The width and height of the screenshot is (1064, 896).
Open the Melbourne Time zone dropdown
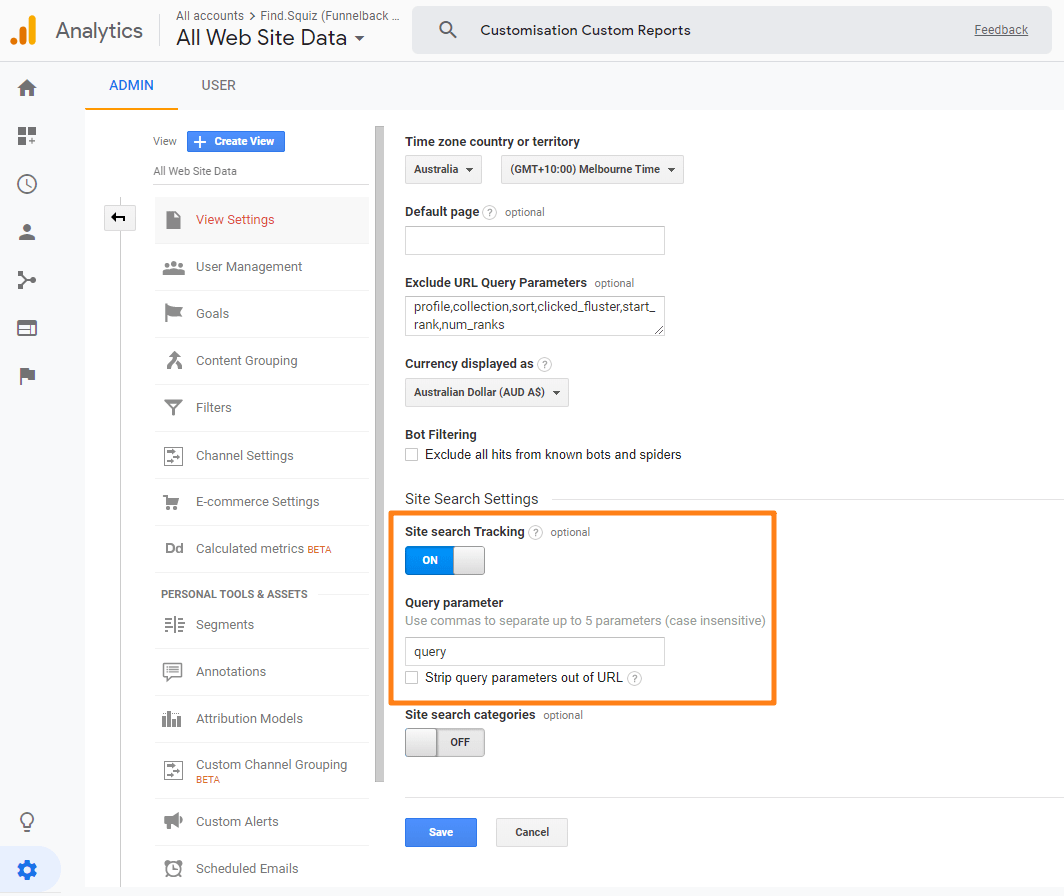[591, 169]
